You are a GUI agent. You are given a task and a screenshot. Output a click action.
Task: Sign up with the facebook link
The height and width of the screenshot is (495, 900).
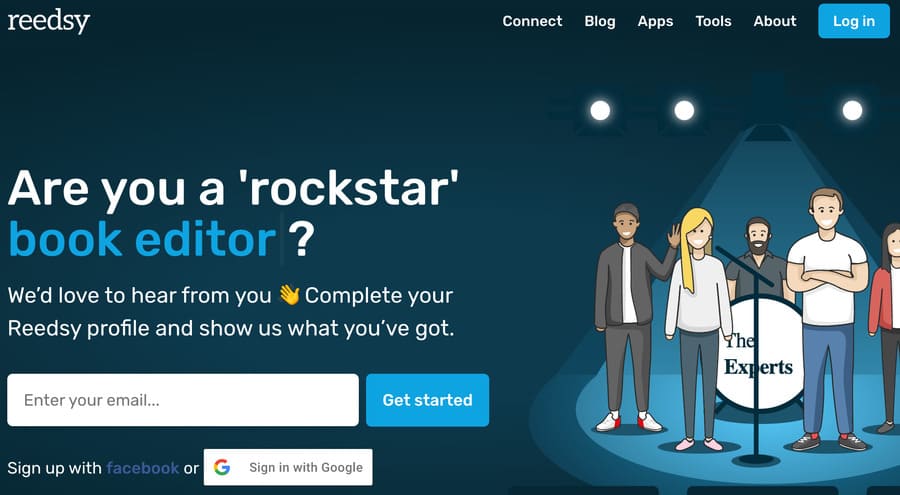coord(142,468)
